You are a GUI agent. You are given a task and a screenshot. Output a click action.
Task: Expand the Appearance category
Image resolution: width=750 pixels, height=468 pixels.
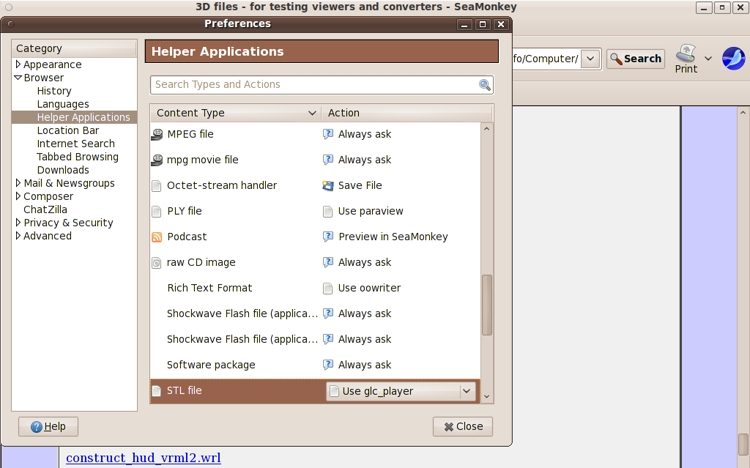18,65
